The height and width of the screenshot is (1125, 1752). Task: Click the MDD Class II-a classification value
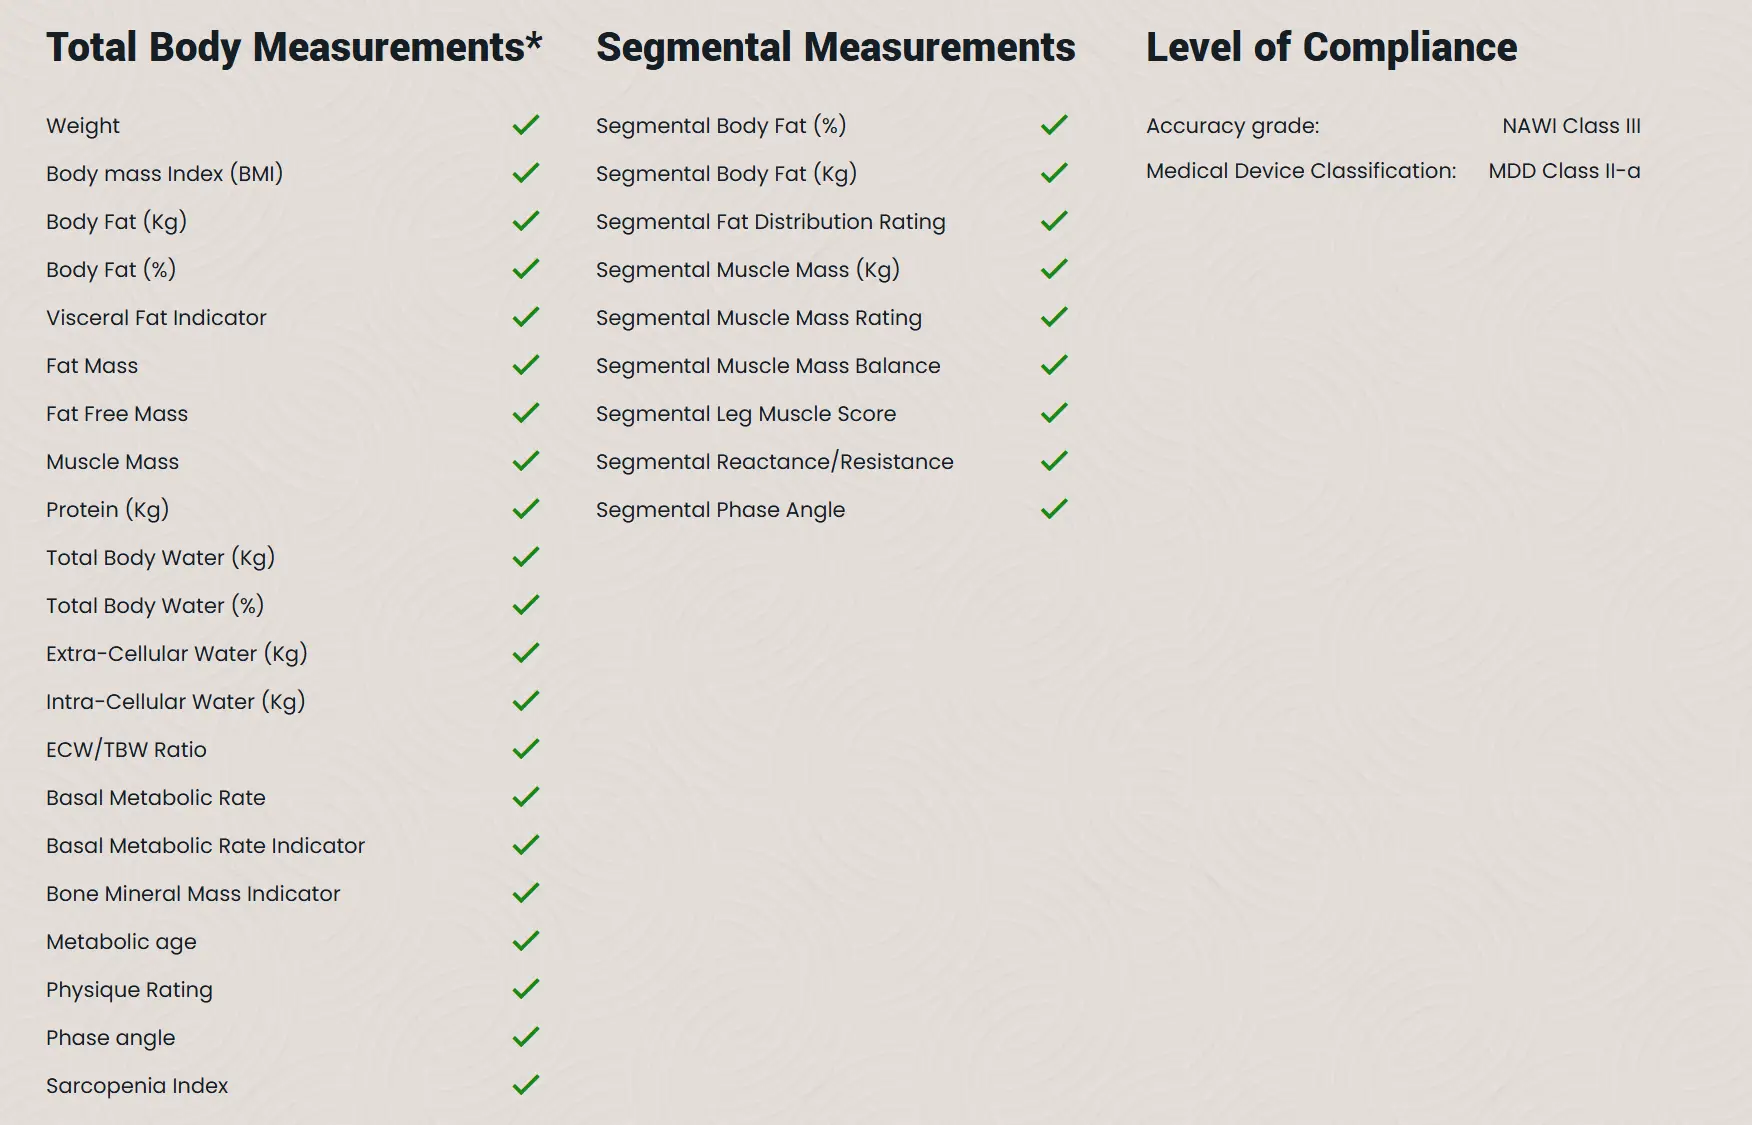pyautogui.click(x=1564, y=171)
